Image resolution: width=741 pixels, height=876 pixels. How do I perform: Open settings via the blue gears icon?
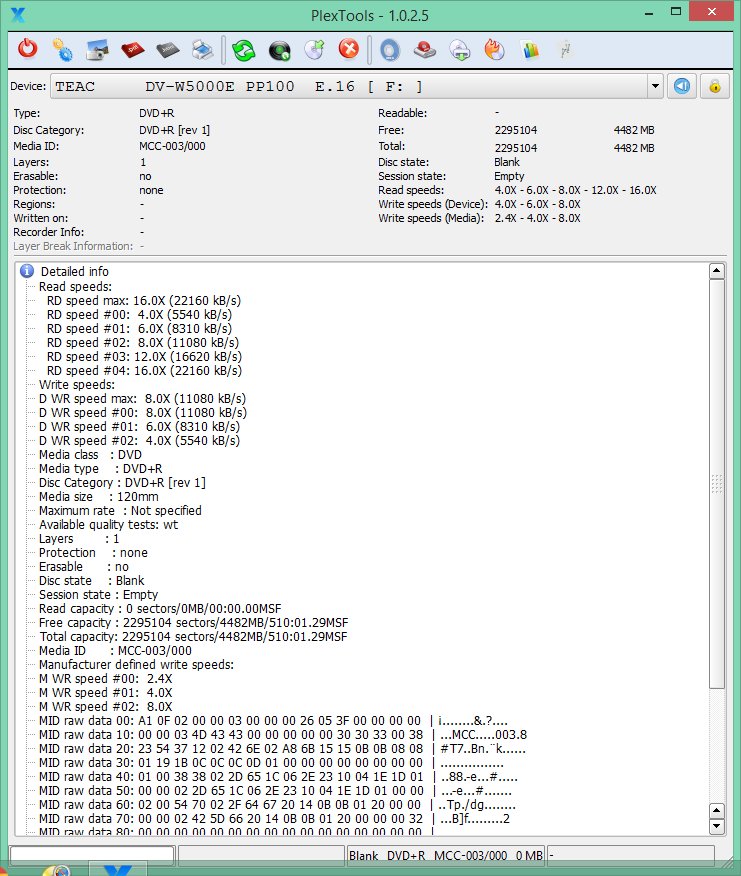coord(62,50)
